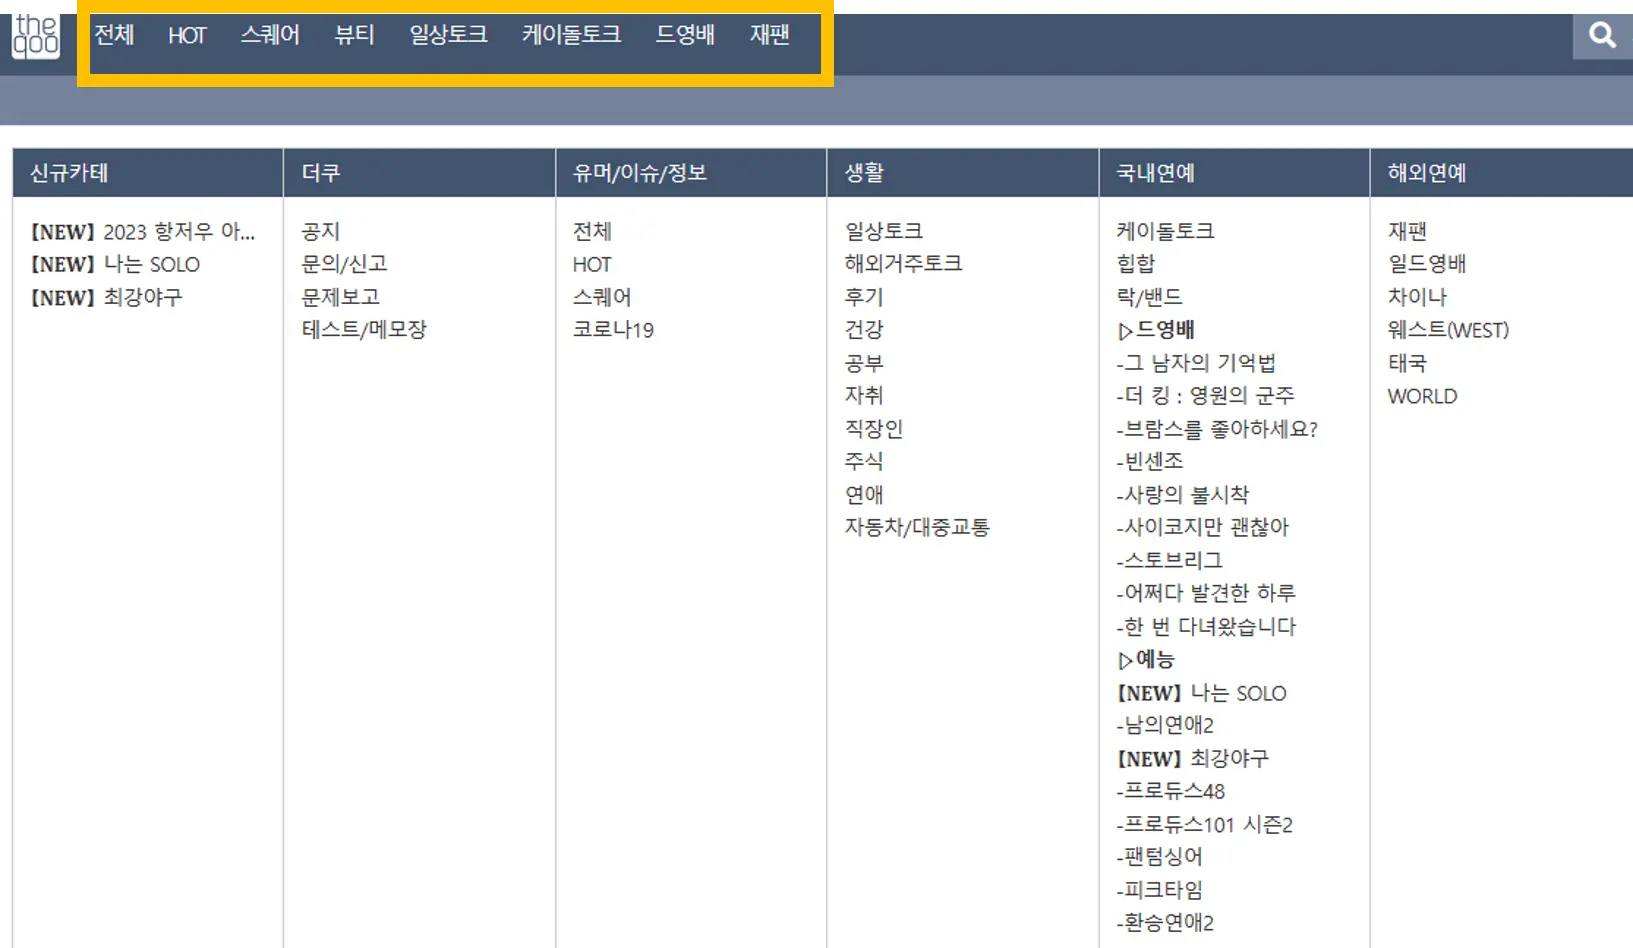
Task: Open the -환승연애2 board
Action: click(1165, 923)
